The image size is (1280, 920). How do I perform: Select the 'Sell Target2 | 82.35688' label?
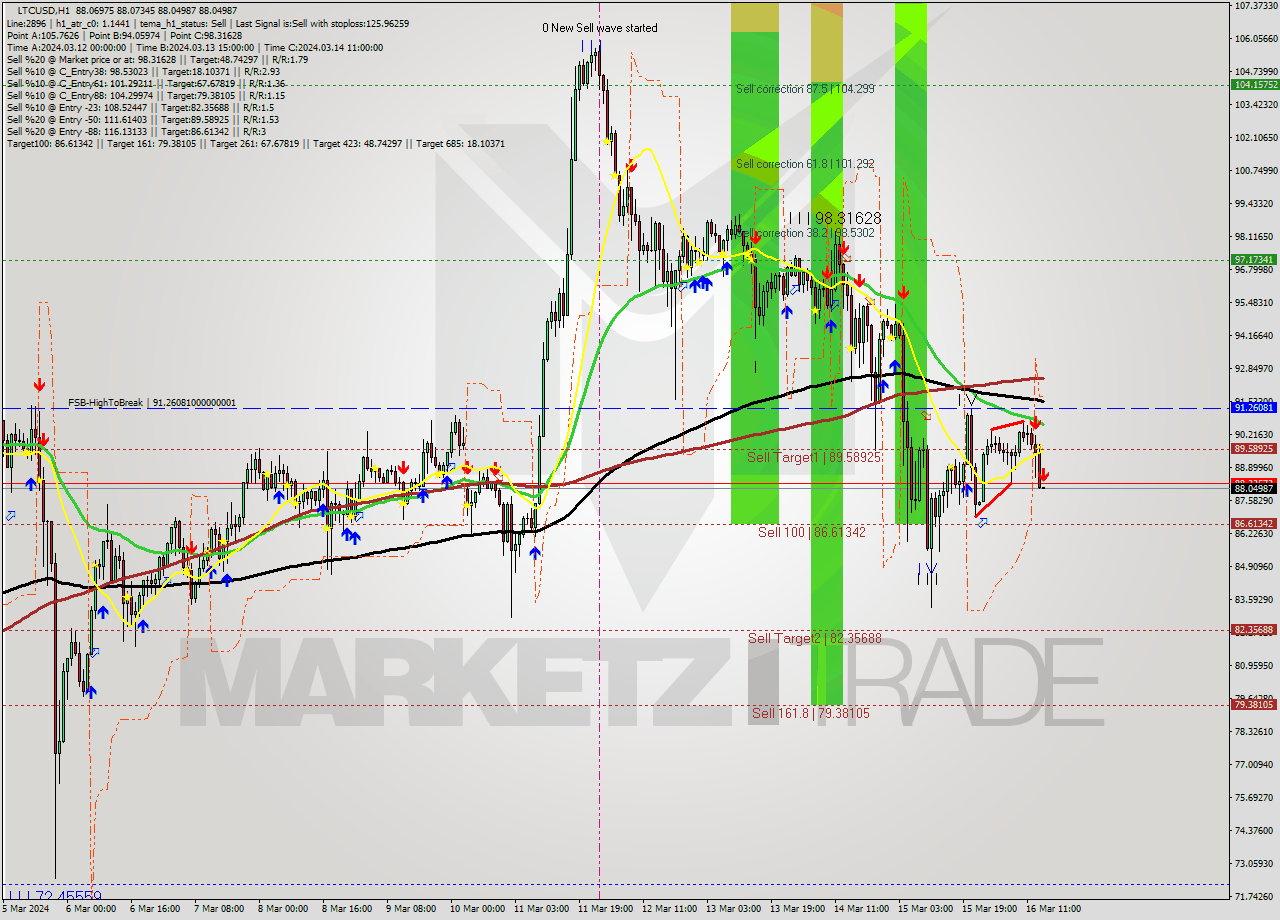814,638
